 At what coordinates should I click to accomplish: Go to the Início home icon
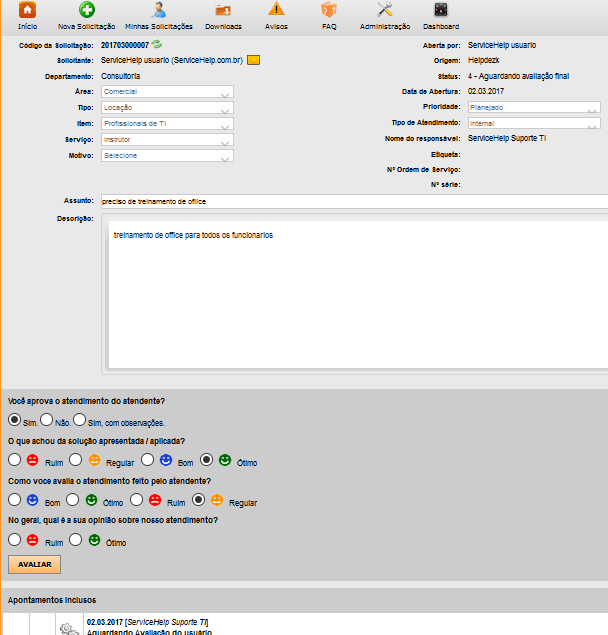click(27, 10)
